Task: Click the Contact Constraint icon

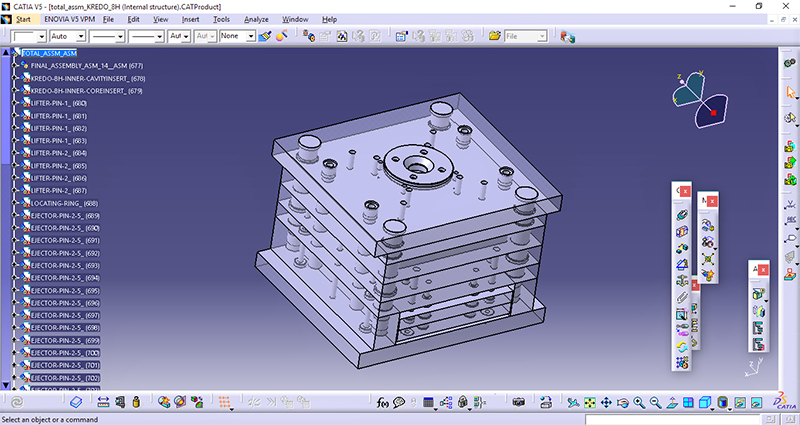Action: 682,232
